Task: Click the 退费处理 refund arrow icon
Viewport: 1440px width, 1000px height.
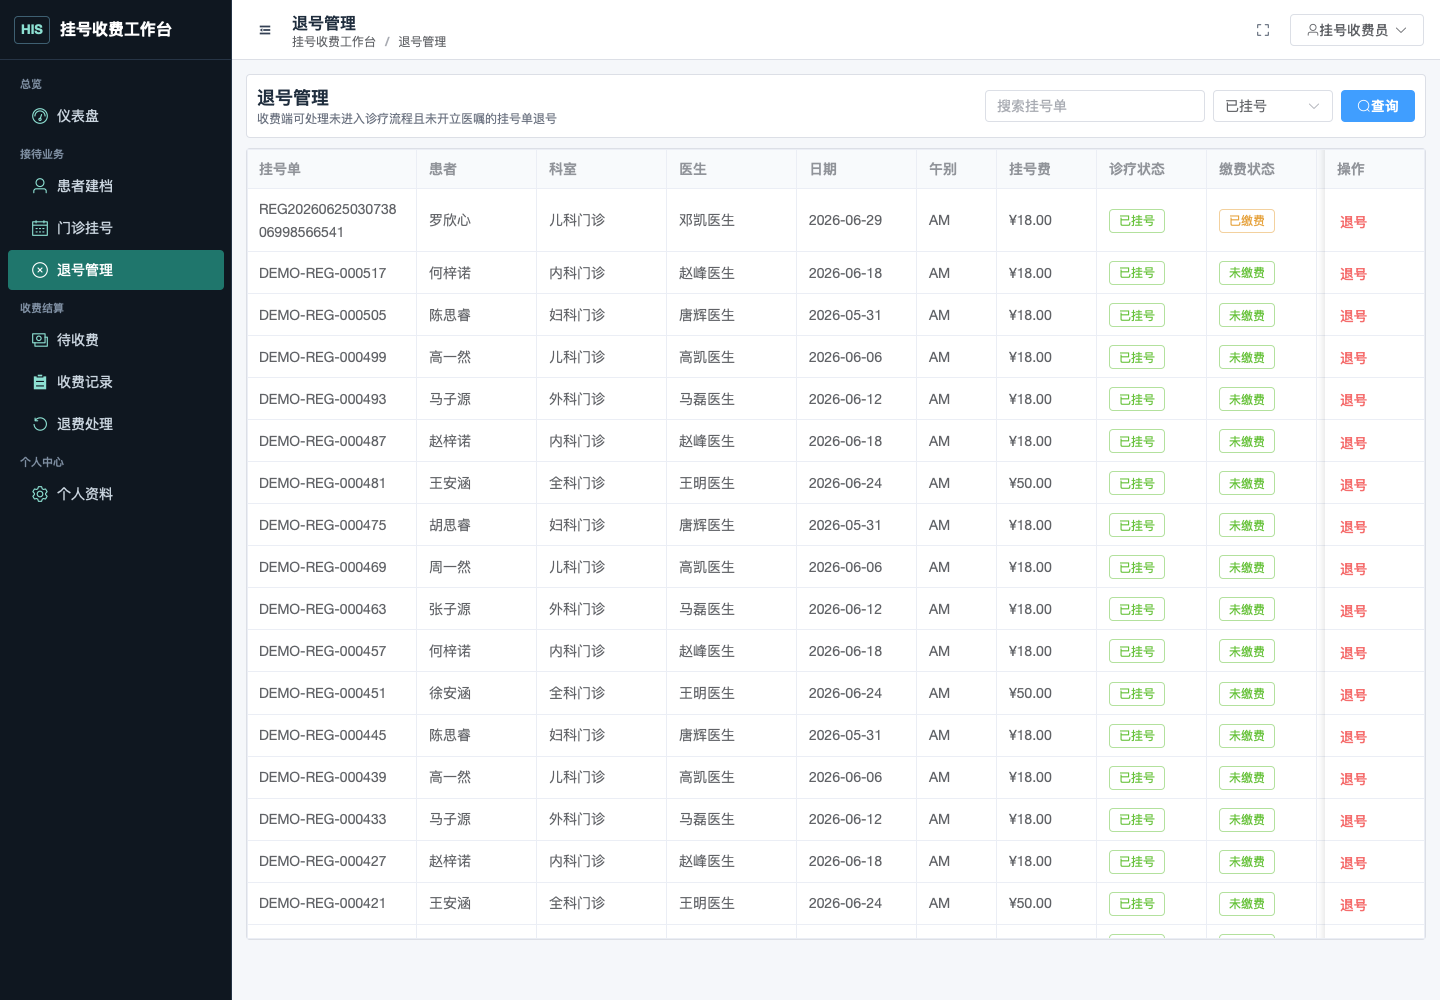Action: point(40,424)
